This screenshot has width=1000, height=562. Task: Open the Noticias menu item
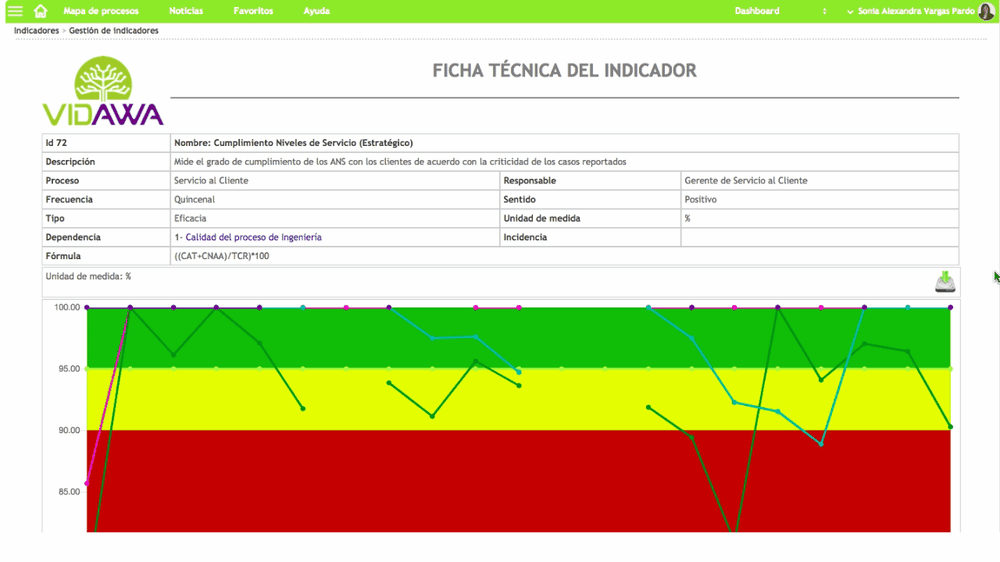[186, 11]
